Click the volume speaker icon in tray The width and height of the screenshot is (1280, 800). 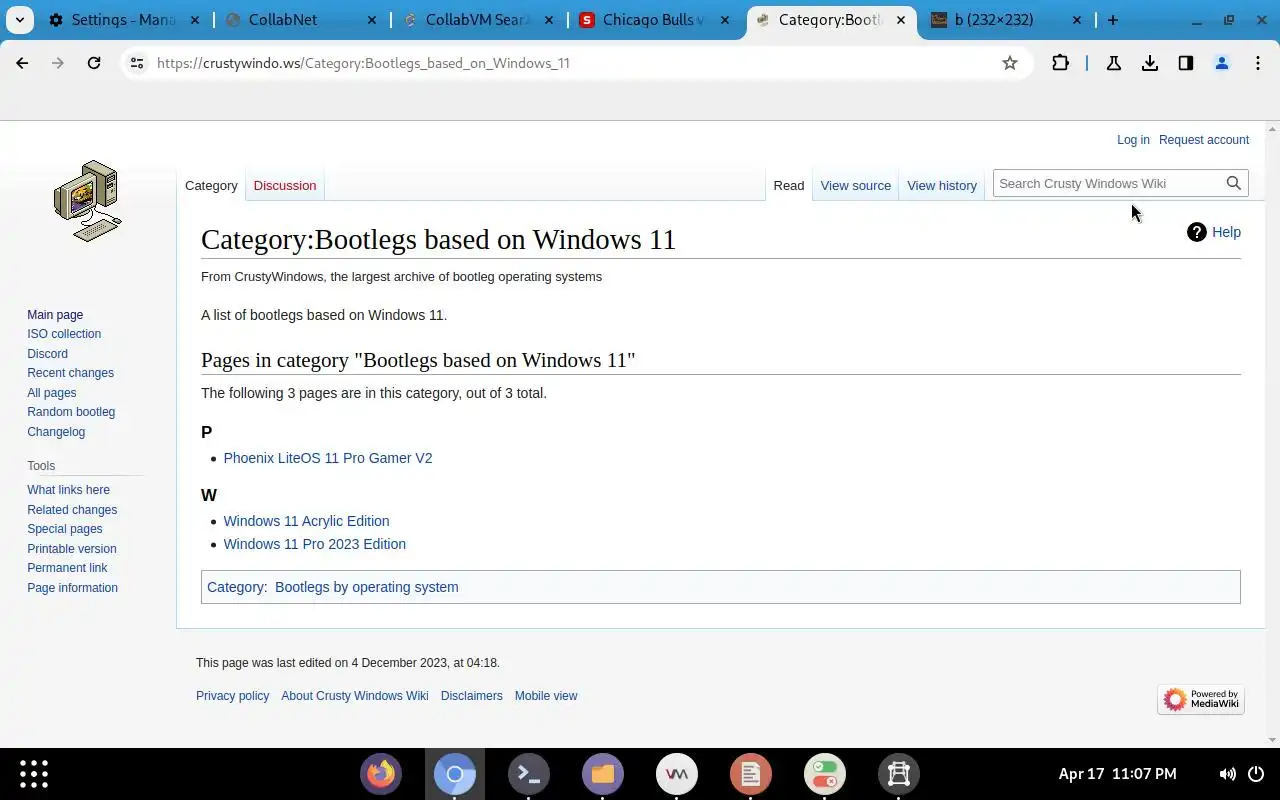pos(1227,774)
